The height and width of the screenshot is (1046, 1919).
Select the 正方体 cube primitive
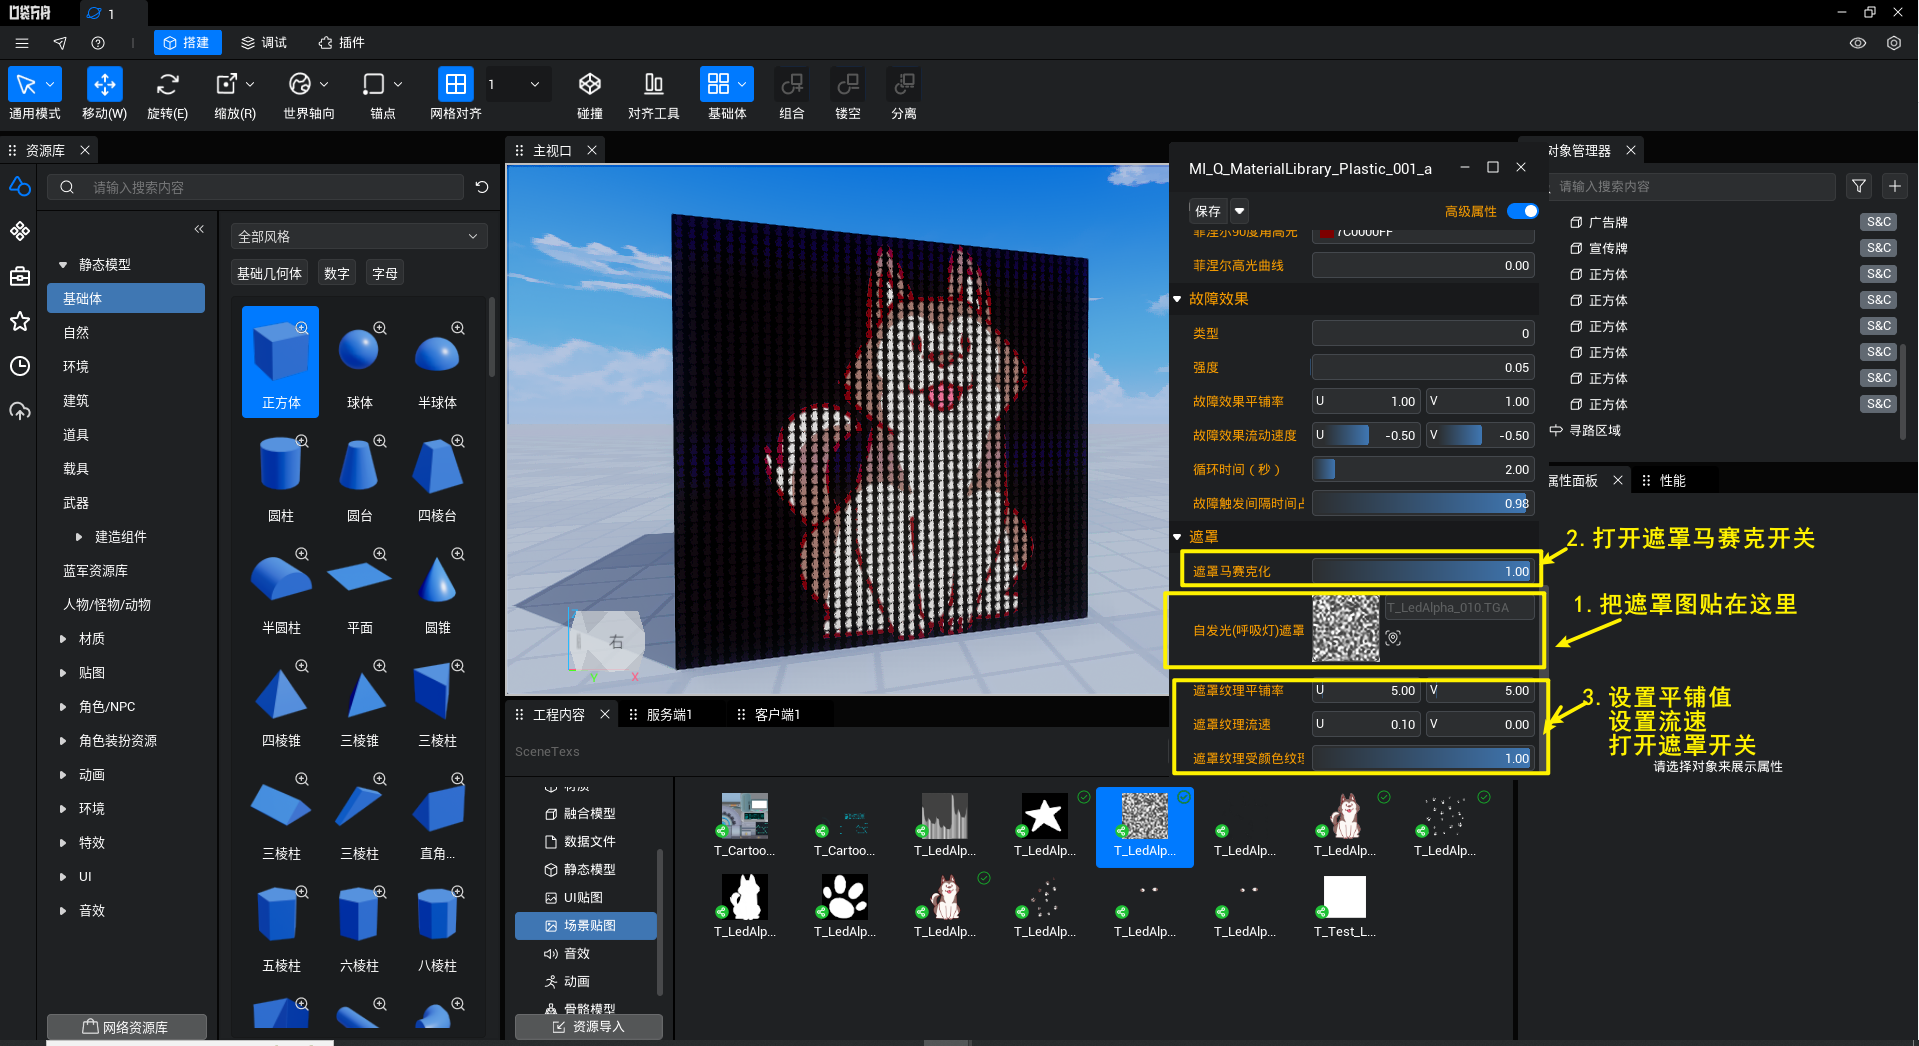point(281,361)
